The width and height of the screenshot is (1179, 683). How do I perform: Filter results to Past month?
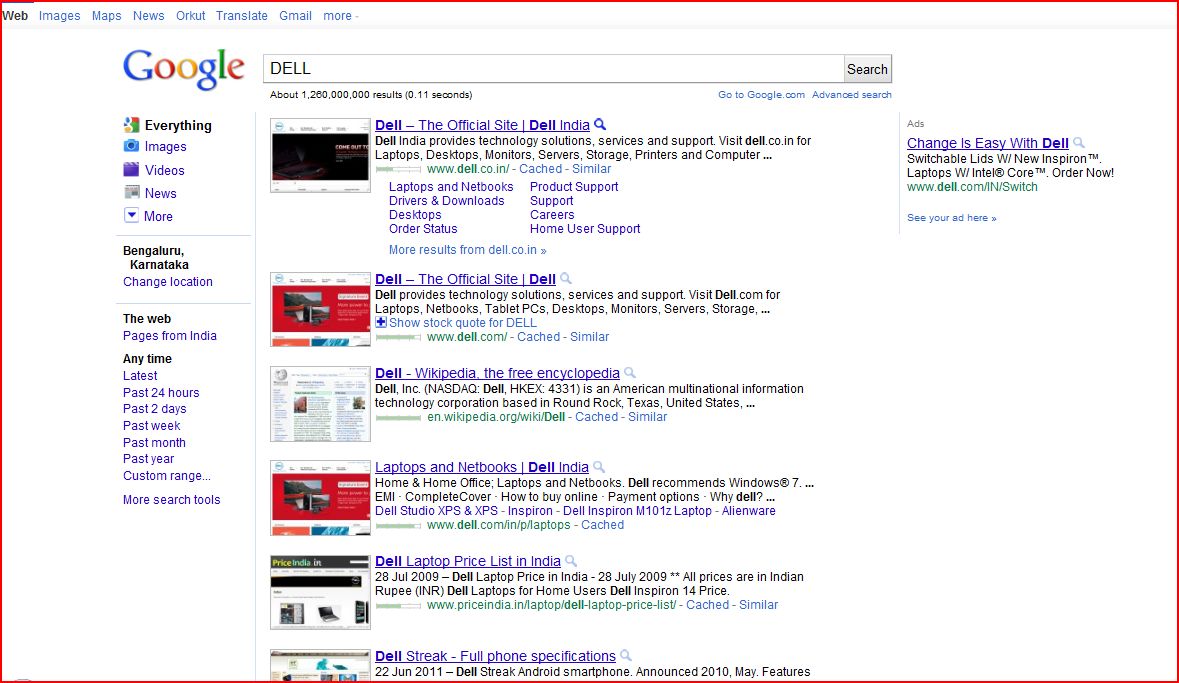pyautogui.click(x=154, y=442)
